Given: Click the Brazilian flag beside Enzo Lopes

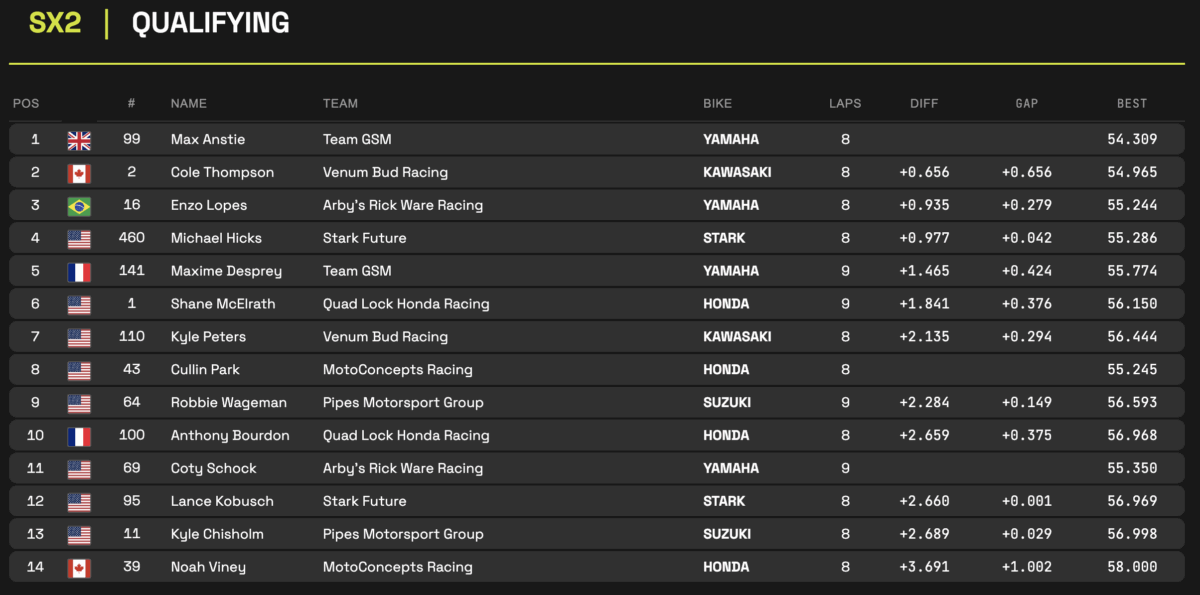Looking at the screenshot, I should tap(79, 206).
